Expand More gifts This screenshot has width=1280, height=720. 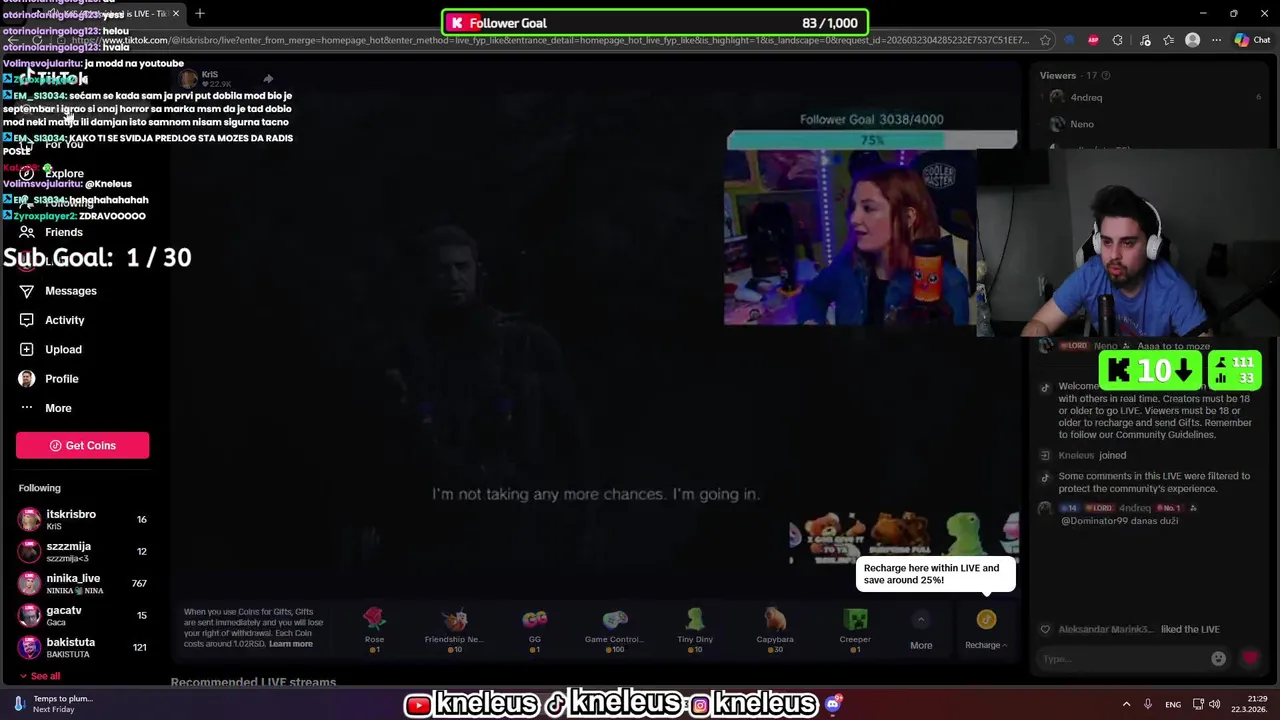(921, 632)
